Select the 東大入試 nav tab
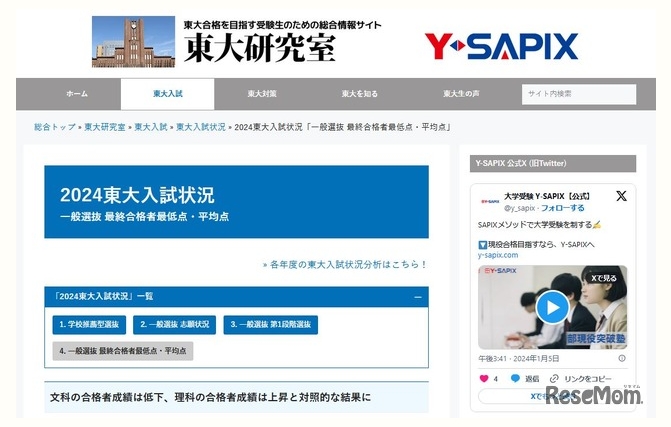Image resolution: width=671 pixels, height=427 pixels. pyautogui.click(x=168, y=94)
